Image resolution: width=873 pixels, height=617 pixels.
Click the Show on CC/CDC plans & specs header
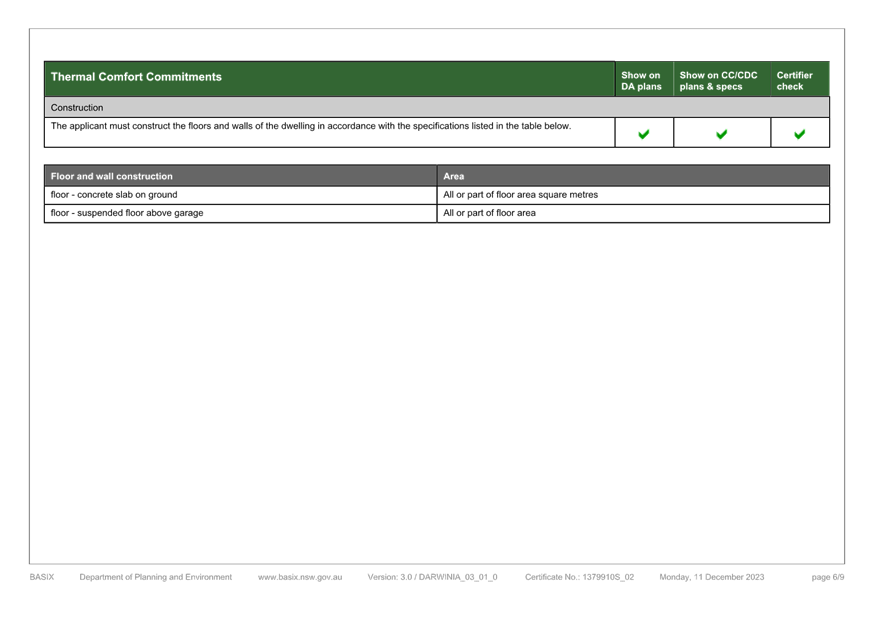coord(718,81)
